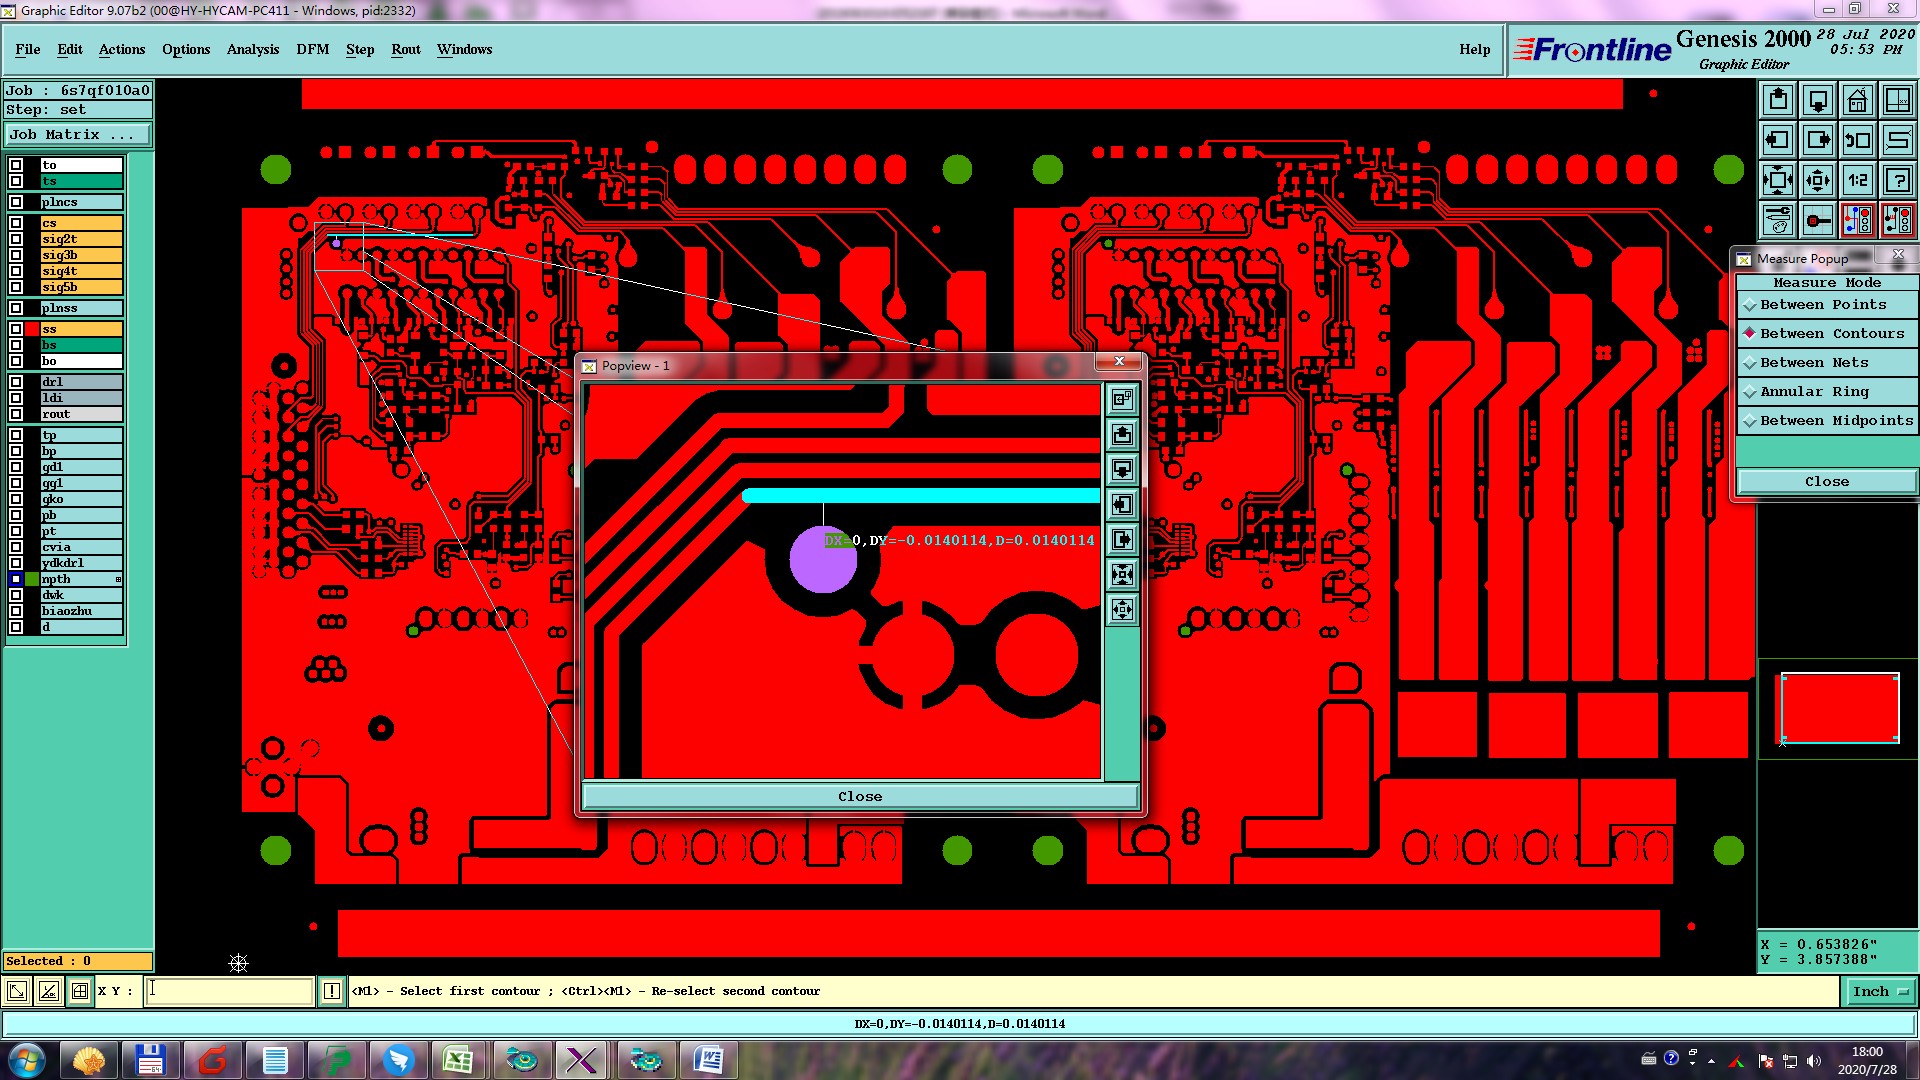Click the previous view undo-zoom icon
Screen dimensions: 1920x1080
click(1857, 140)
